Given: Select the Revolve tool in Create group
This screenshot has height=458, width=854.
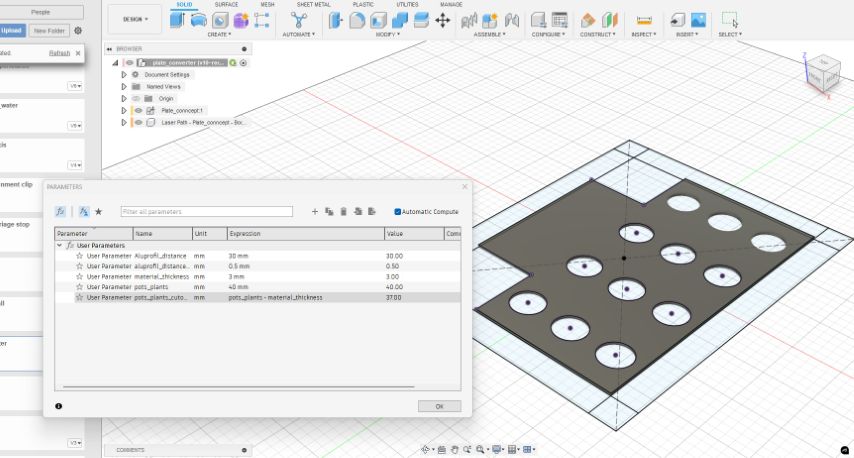Looking at the screenshot, I should coord(199,20).
